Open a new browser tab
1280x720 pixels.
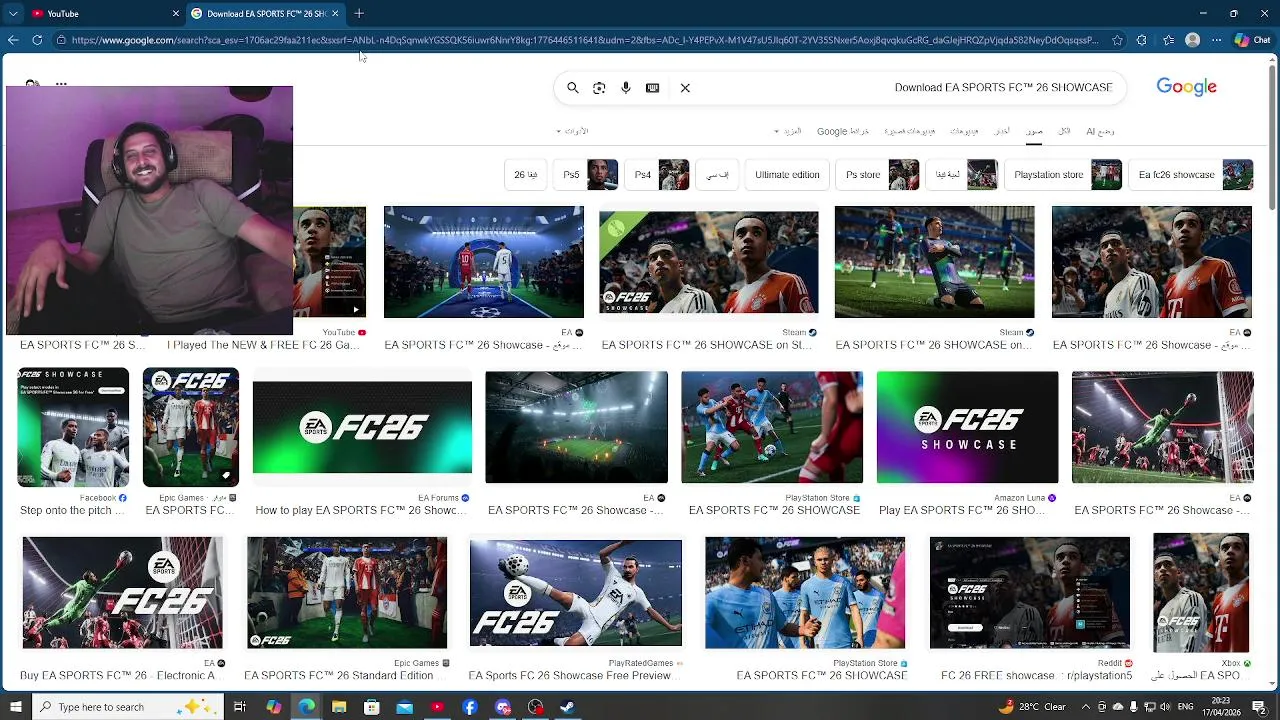(x=359, y=13)
